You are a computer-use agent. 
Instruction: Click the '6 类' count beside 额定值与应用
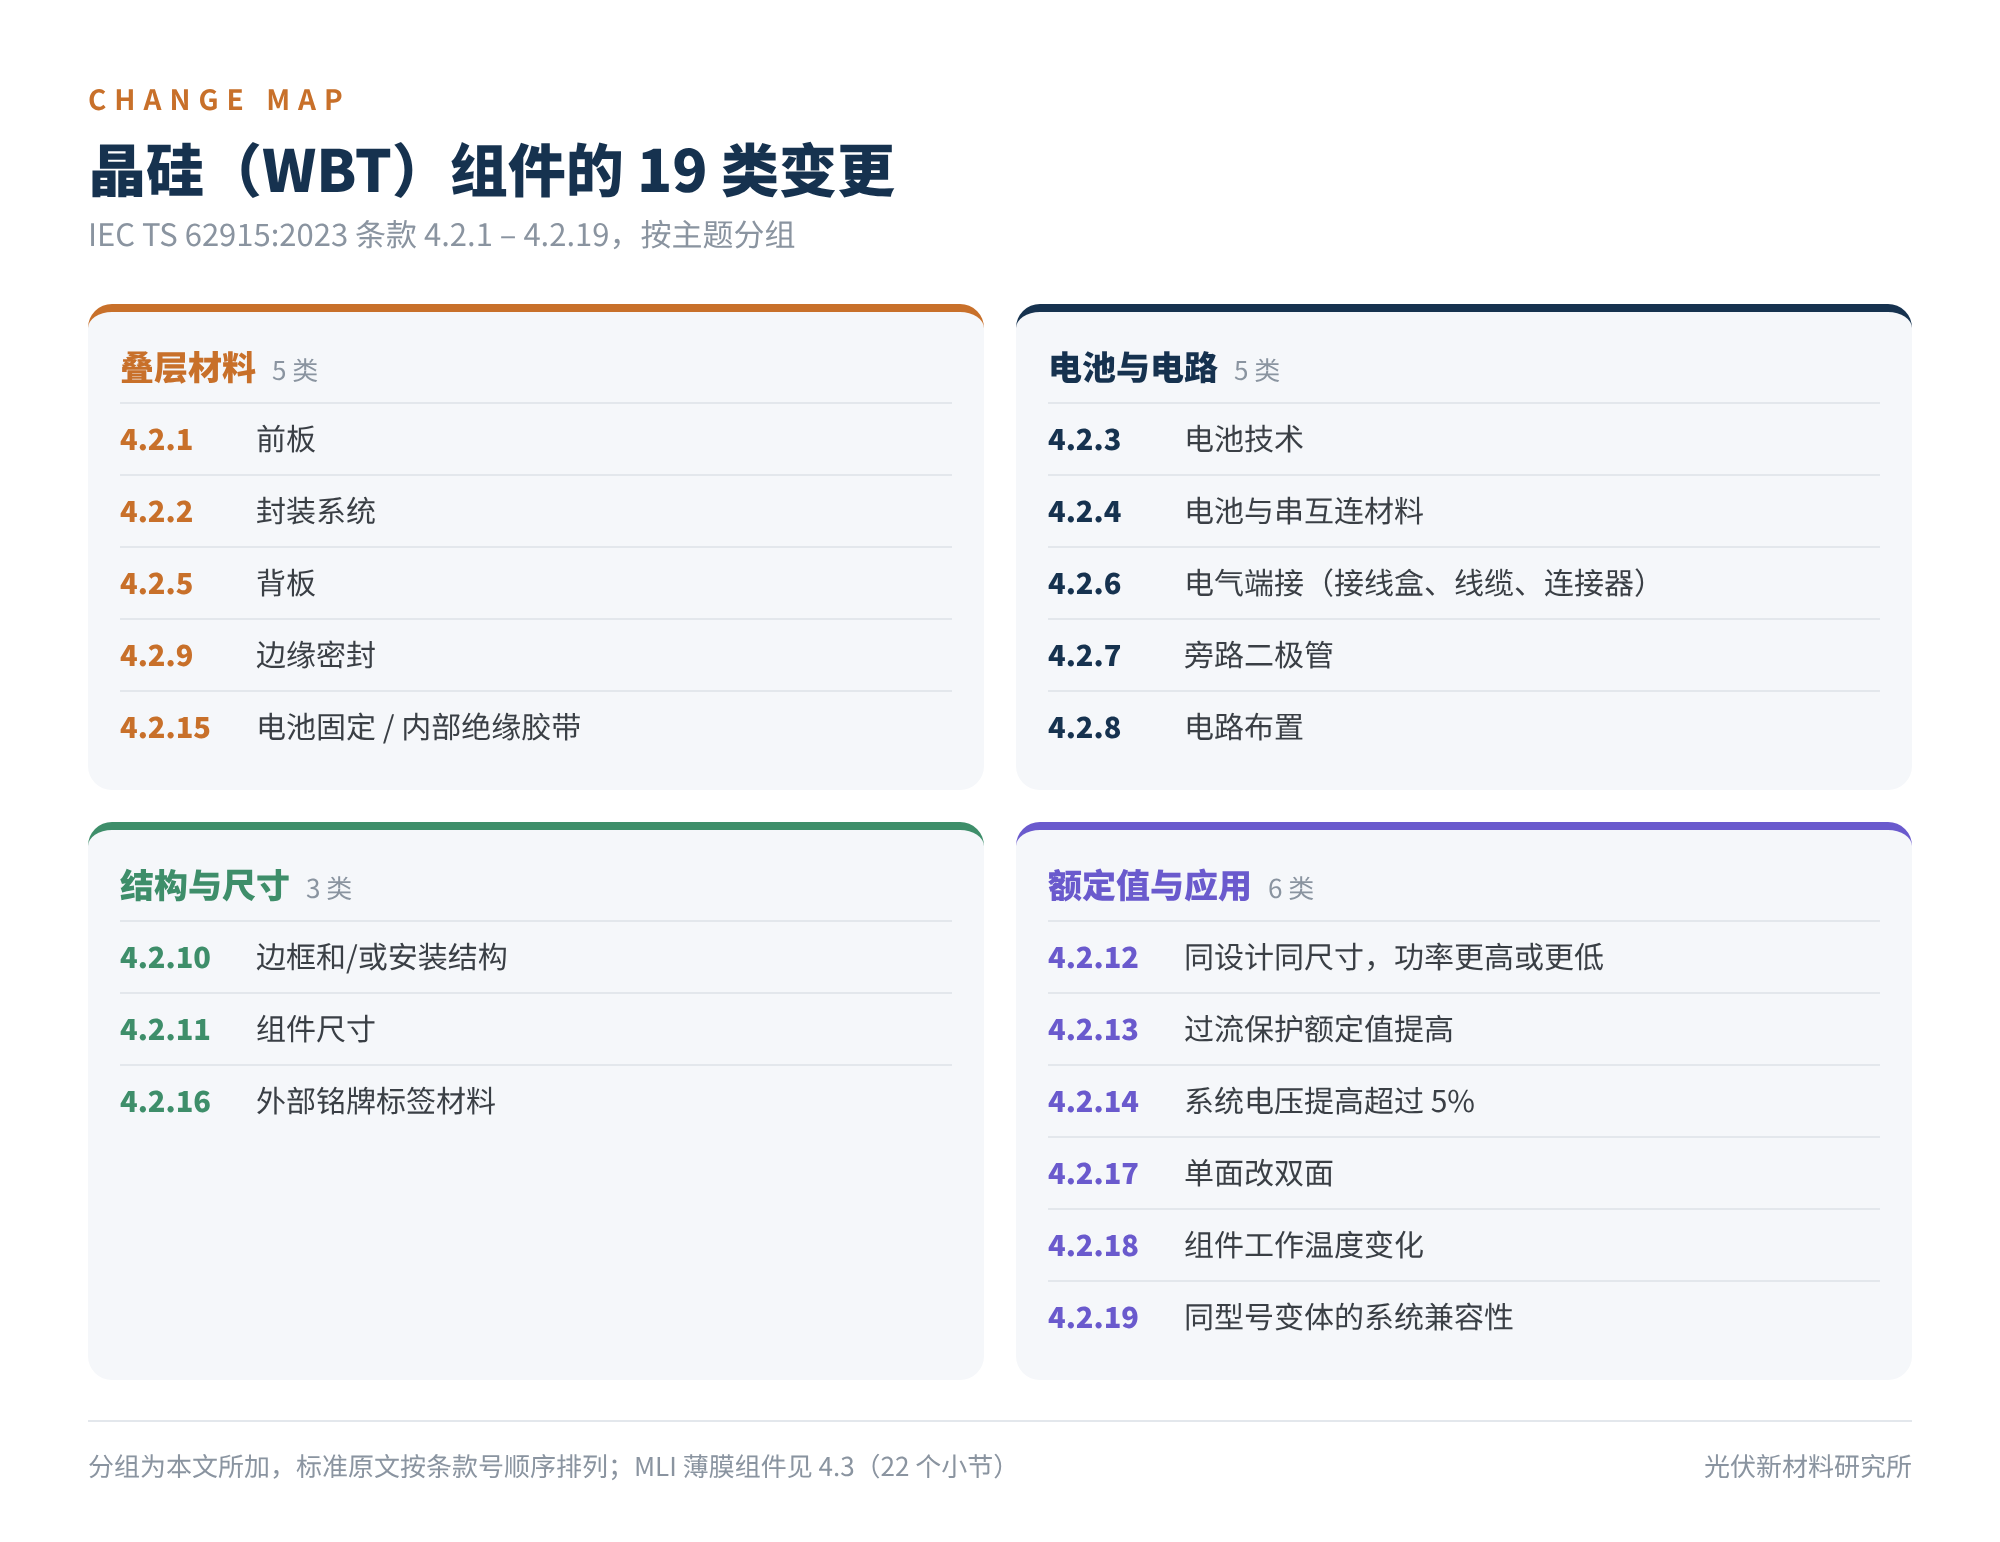(1290, 888)
